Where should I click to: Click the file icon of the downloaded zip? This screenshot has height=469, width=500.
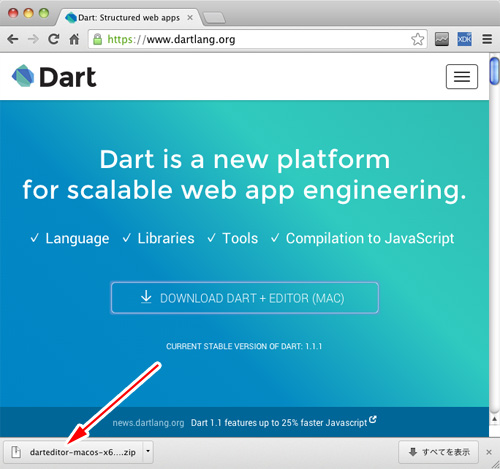[x=16, y=452]
